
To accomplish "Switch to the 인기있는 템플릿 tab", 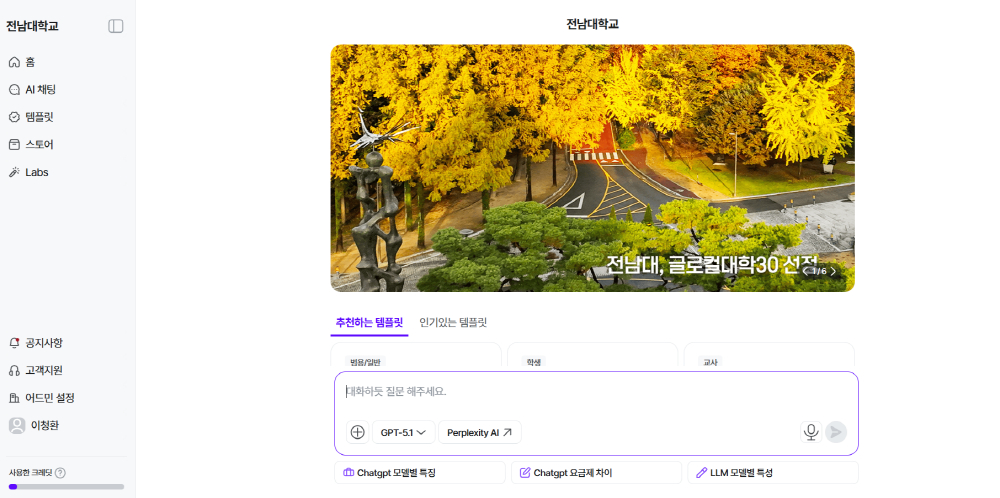I will (x=453, y=323).
